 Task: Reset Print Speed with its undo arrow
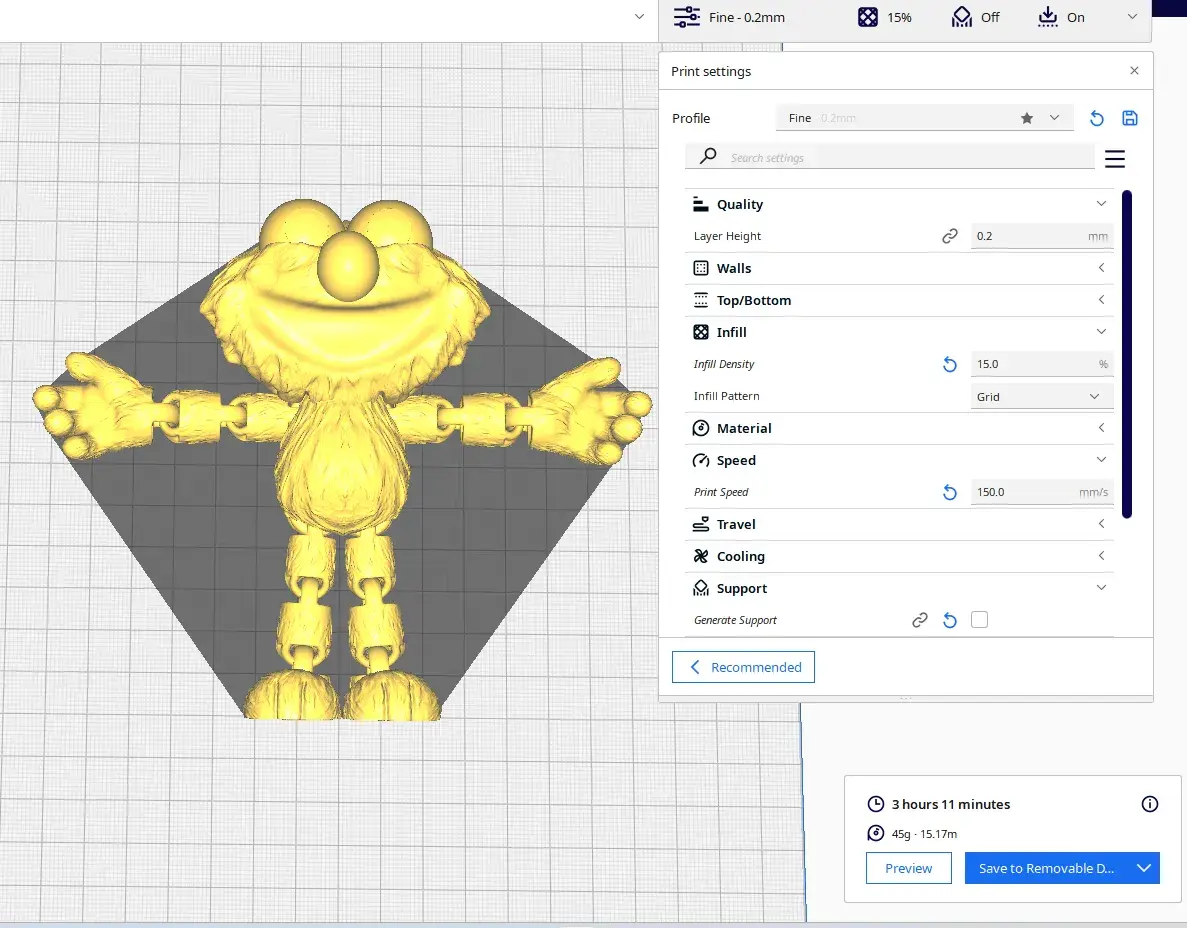(949, 493)
